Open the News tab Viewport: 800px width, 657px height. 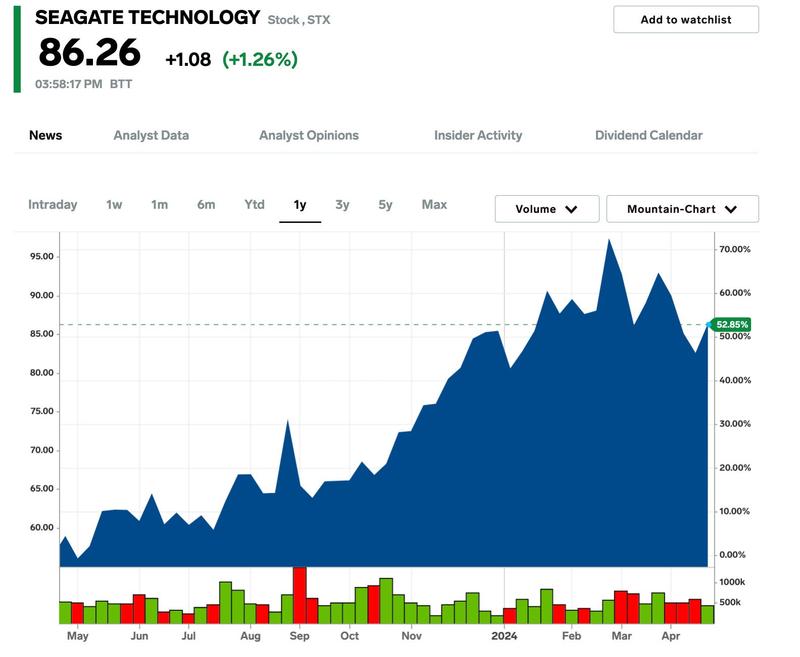click(x=45, y=135)
